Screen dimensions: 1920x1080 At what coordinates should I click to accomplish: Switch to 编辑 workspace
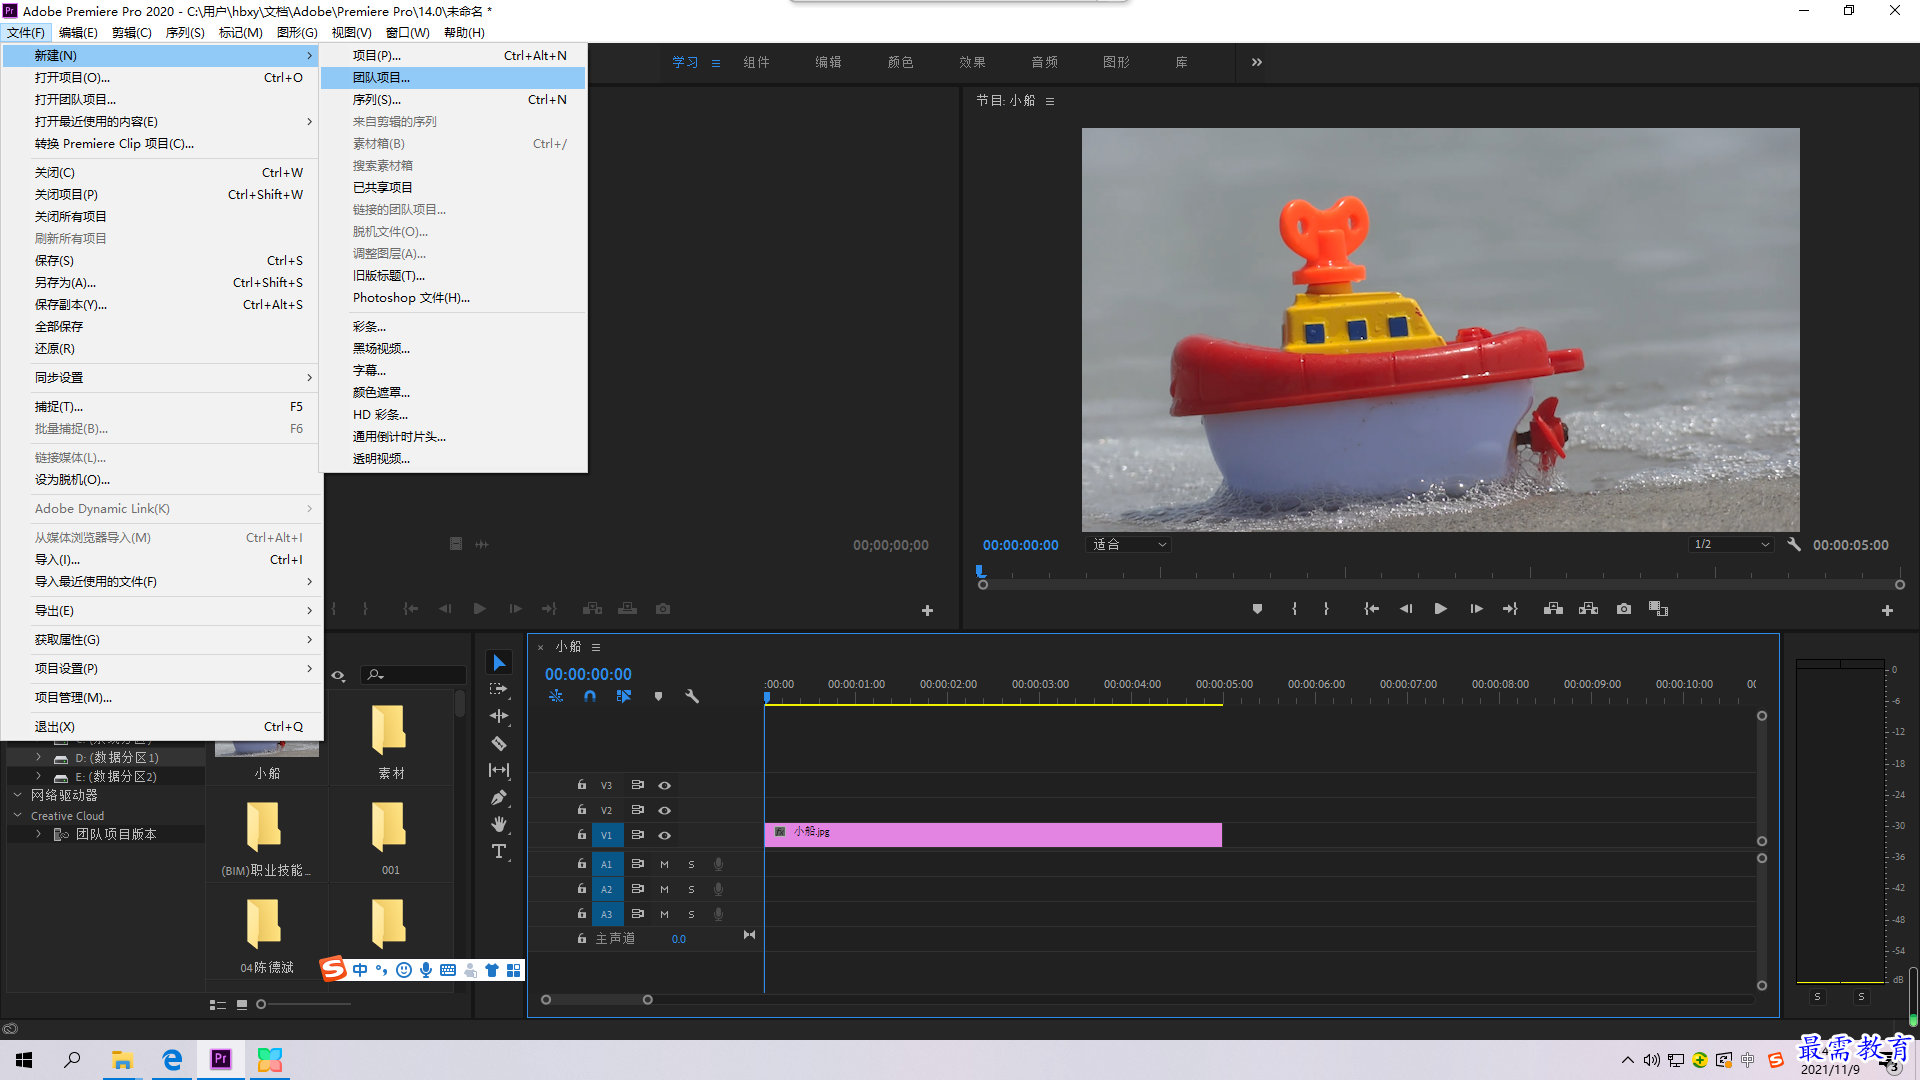[828, 62]
